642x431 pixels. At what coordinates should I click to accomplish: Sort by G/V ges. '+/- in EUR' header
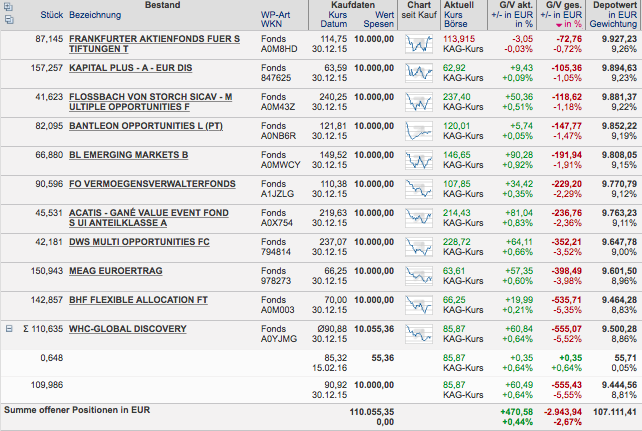click(561, 15)
